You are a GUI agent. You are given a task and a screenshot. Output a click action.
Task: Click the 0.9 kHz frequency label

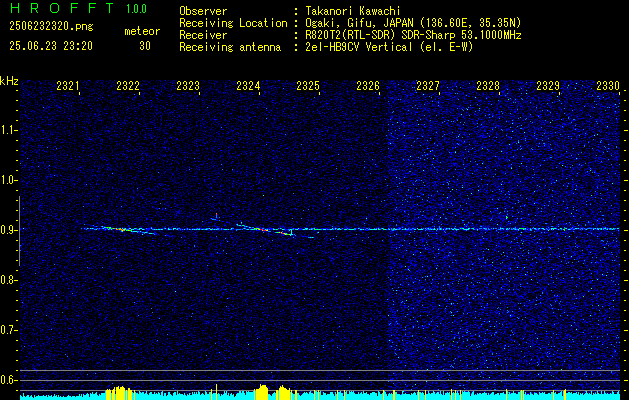tap(9, 230)
